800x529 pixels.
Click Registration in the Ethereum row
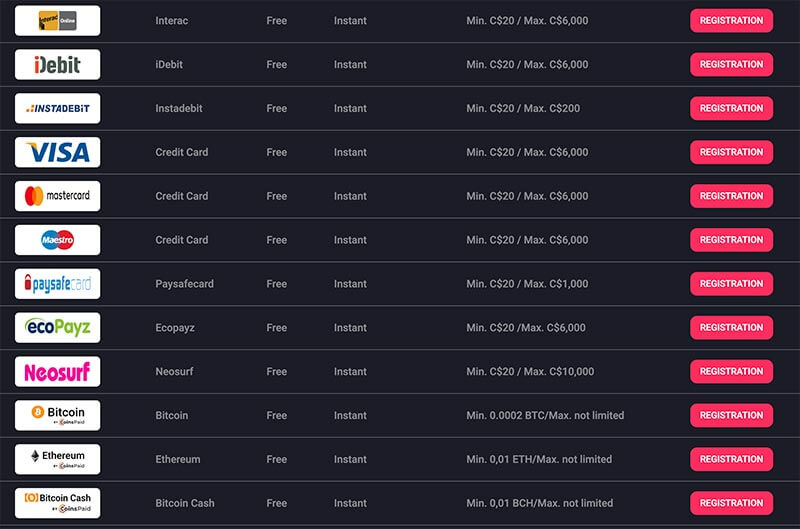point(731,459)
